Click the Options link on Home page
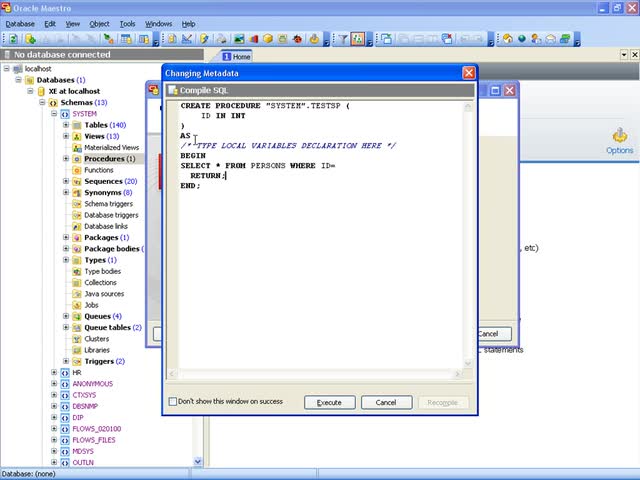Viewport: 640px width, 480px height. click(620, 150)
